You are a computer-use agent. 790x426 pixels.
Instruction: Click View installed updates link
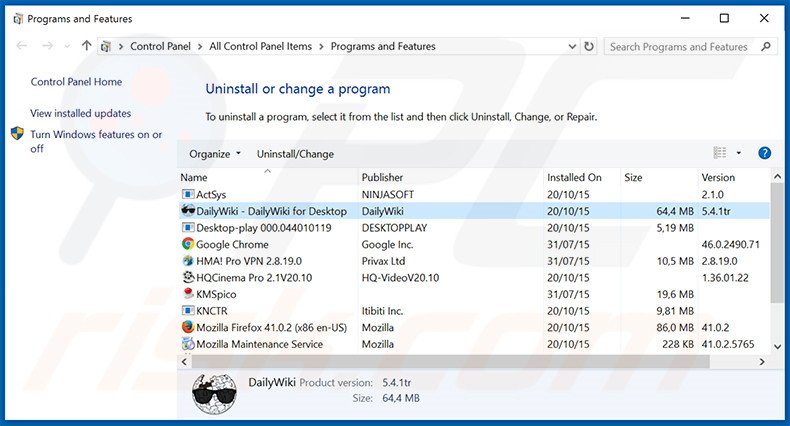point(80,114)
